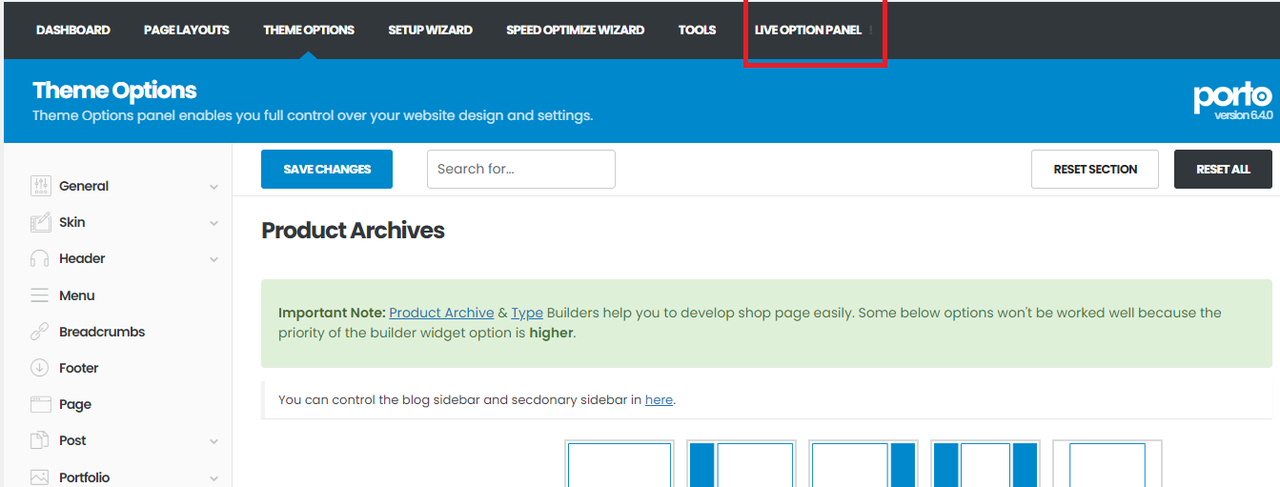Click the 'version 6.4.0' text
This screenshot has height=487, width=1280.
coord(1243,115)
